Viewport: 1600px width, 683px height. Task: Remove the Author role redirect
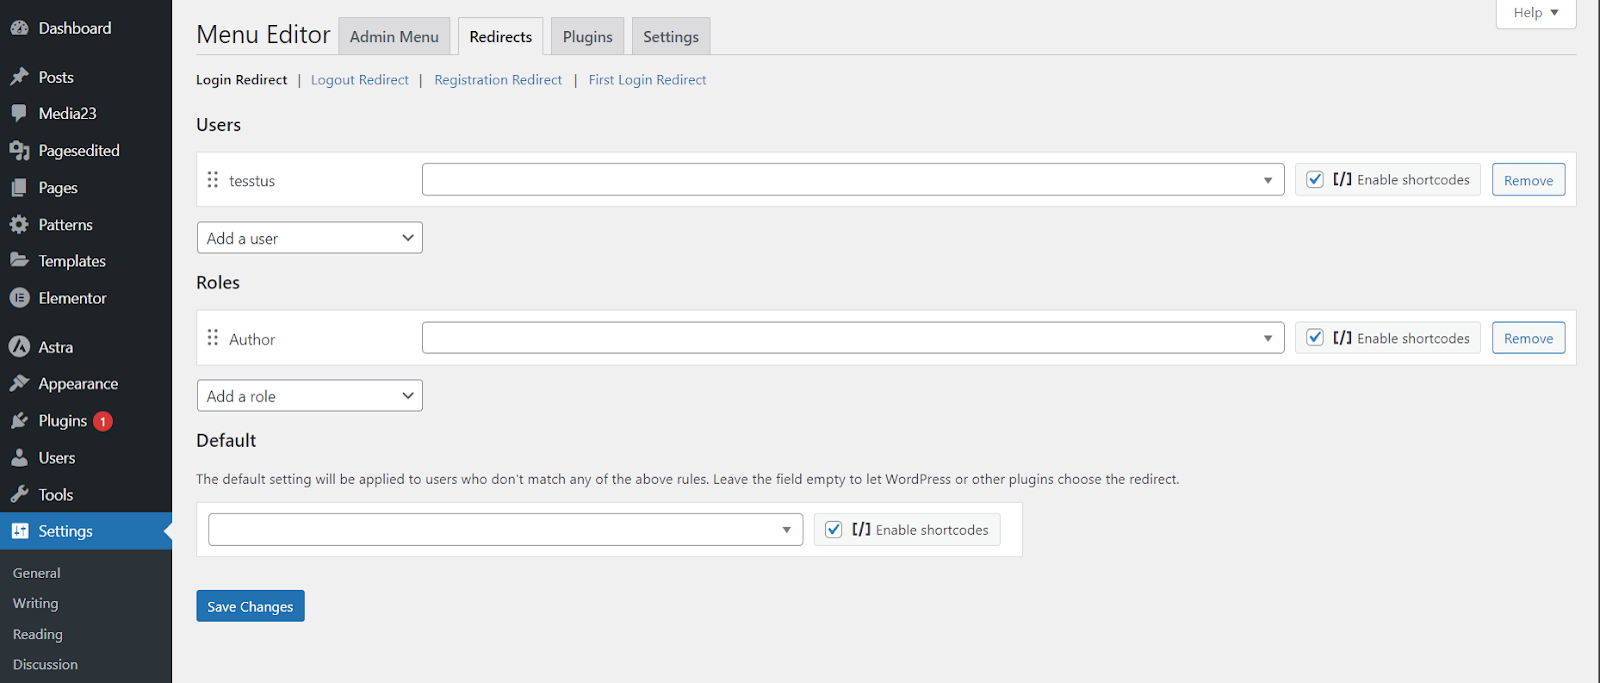tap(1528, 338)
